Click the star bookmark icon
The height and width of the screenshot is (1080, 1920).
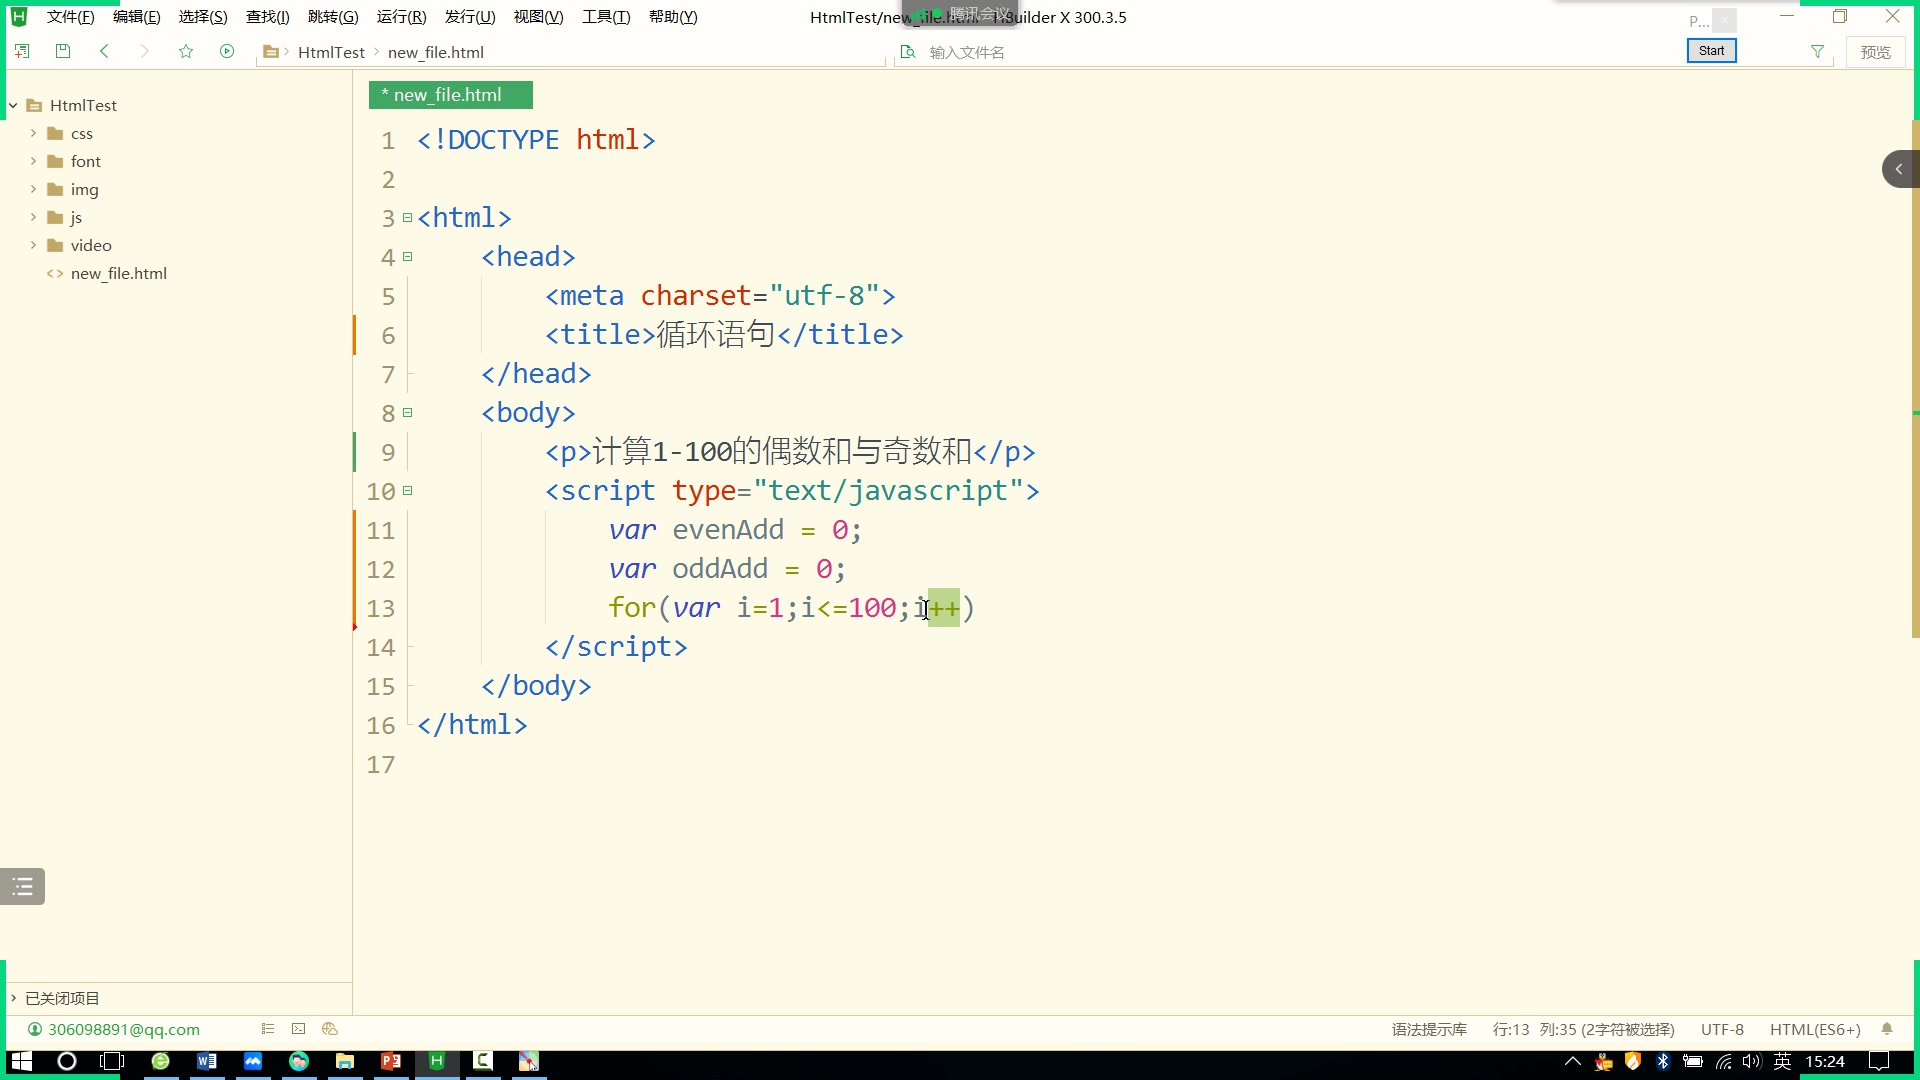point(186,51)
